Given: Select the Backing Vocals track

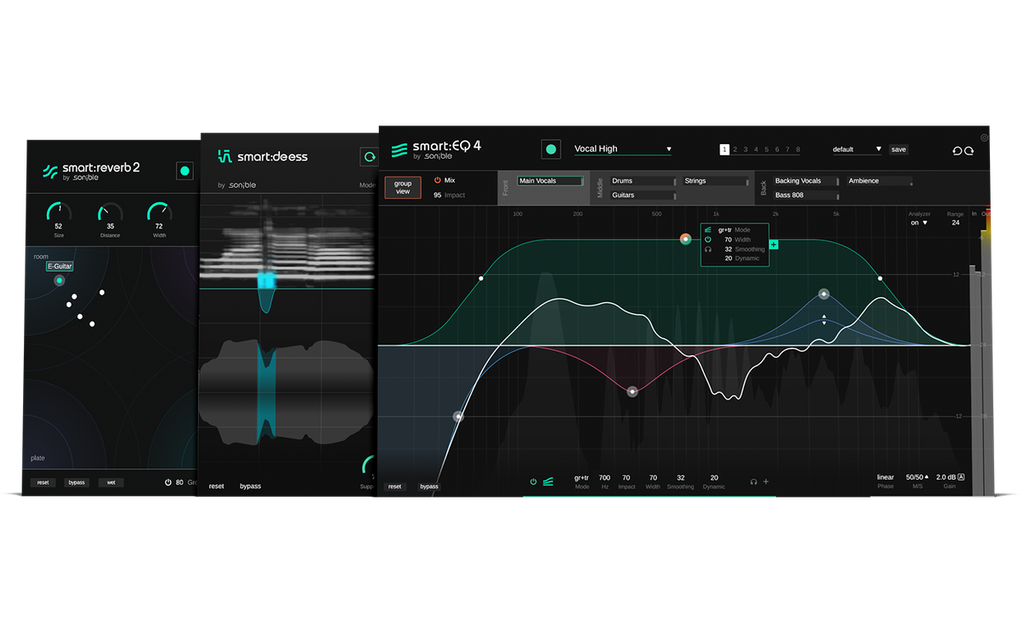Looking at the screenshot, I should click(807, 181).
